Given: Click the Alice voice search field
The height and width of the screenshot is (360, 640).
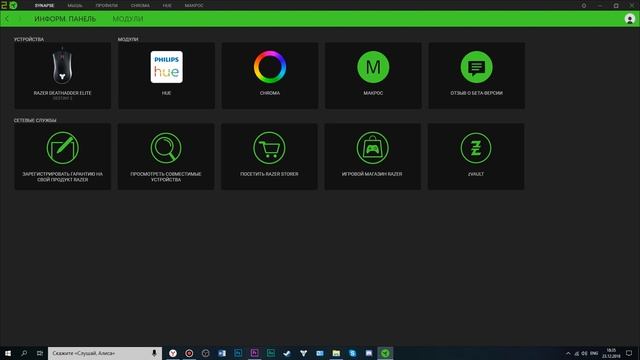Looking at the screenshot, I should pos(105,353).
